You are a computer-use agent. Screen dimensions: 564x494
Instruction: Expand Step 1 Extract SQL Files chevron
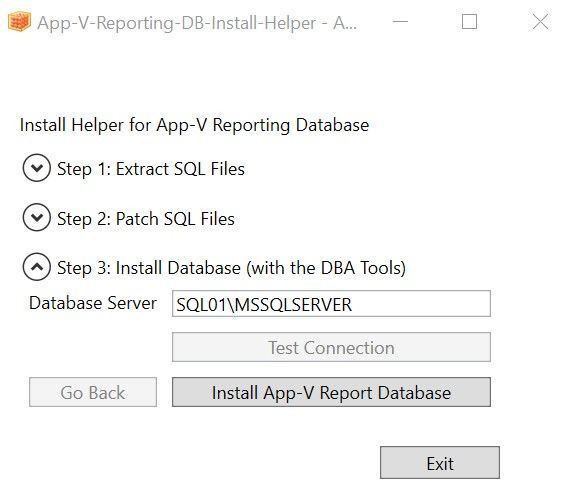coord(36,168)
